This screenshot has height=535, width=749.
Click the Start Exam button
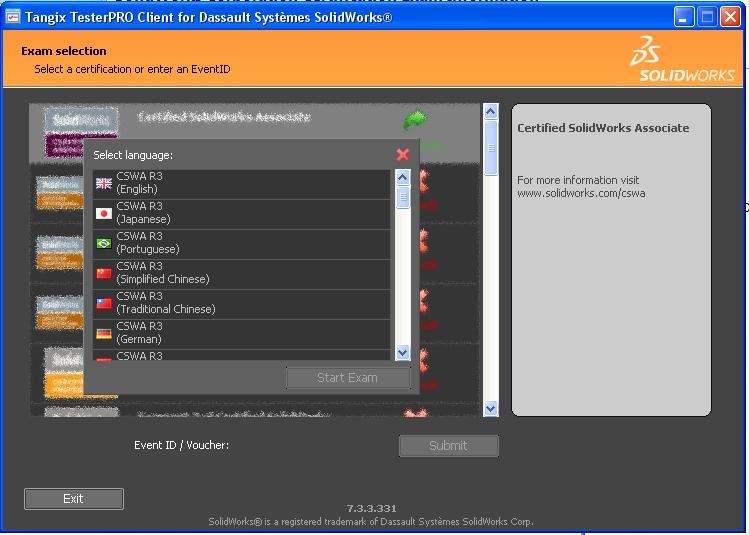[x=348, y=378]
